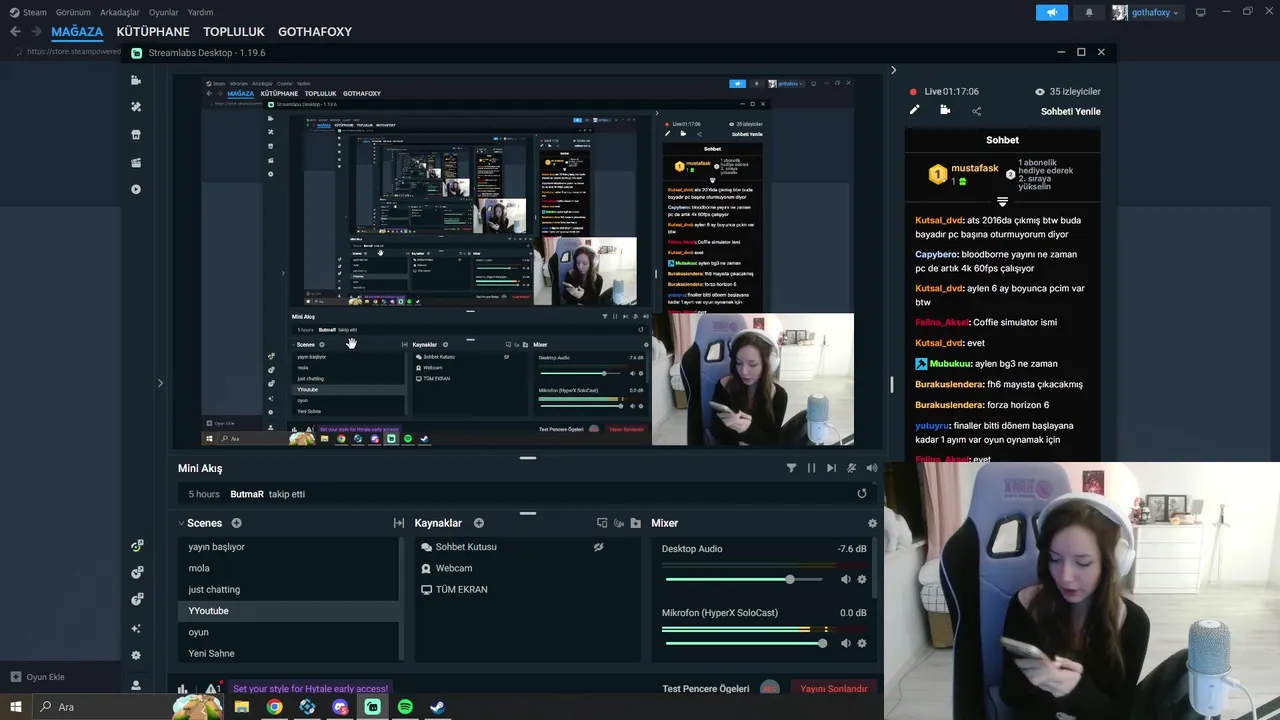
Task: Adjust the Desktop Audio volume slider
Action: pos(744,579)
